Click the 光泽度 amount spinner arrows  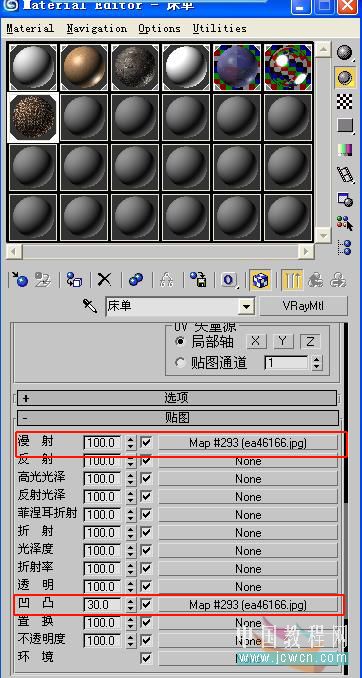(131, 550)
